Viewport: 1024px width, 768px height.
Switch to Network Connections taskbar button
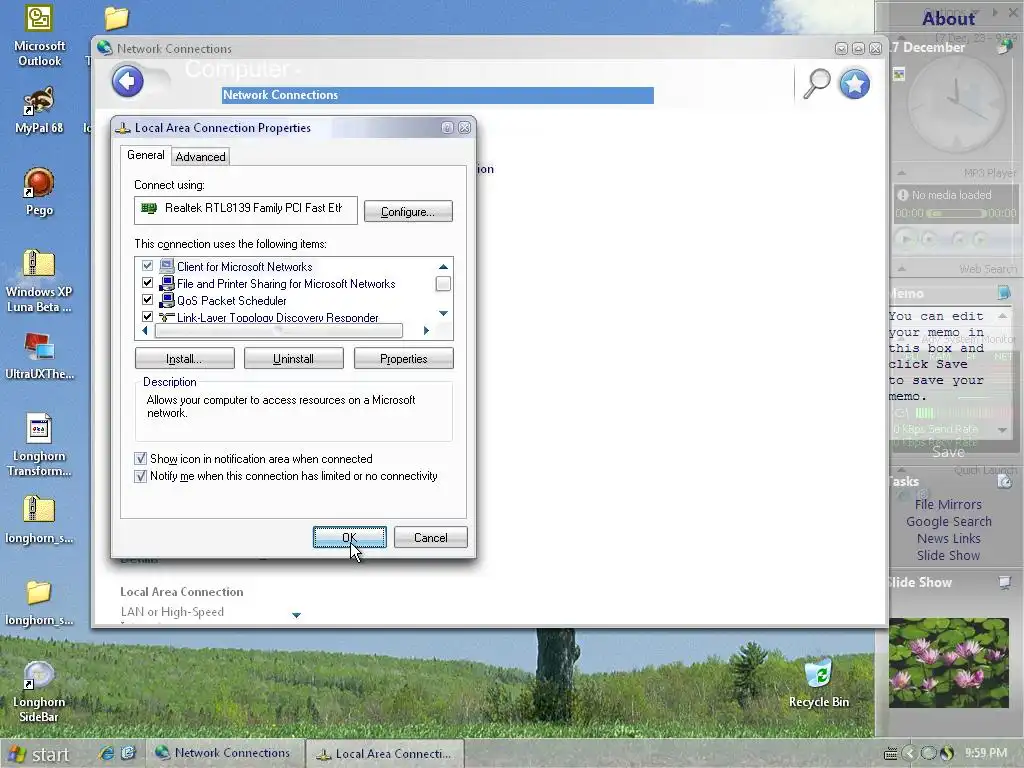(x=223, y=753)
